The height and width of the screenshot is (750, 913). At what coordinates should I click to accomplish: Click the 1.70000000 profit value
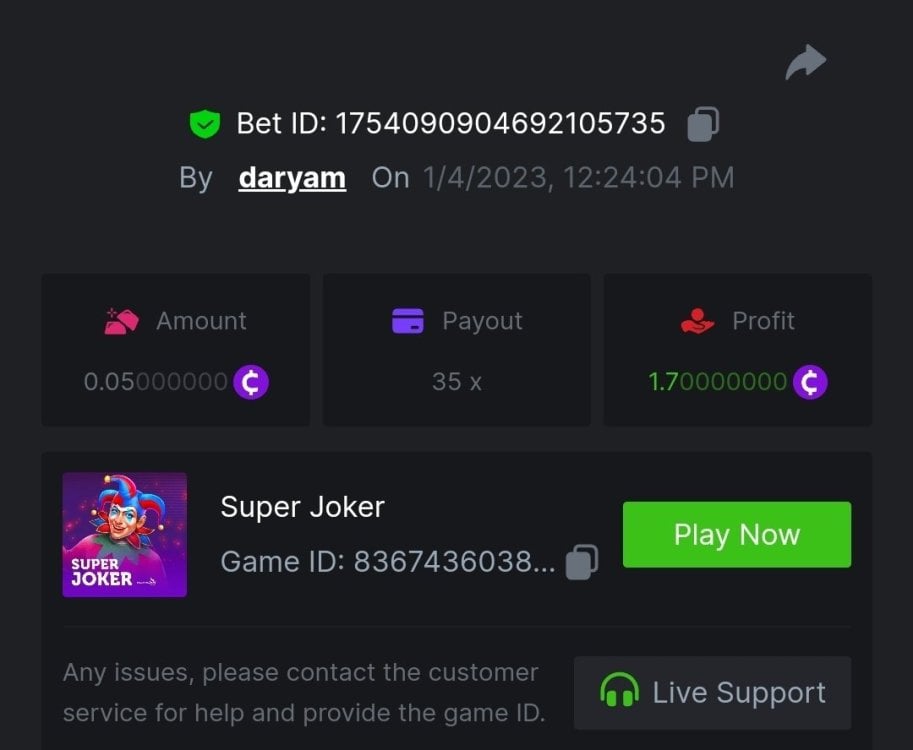pos(717,382)
